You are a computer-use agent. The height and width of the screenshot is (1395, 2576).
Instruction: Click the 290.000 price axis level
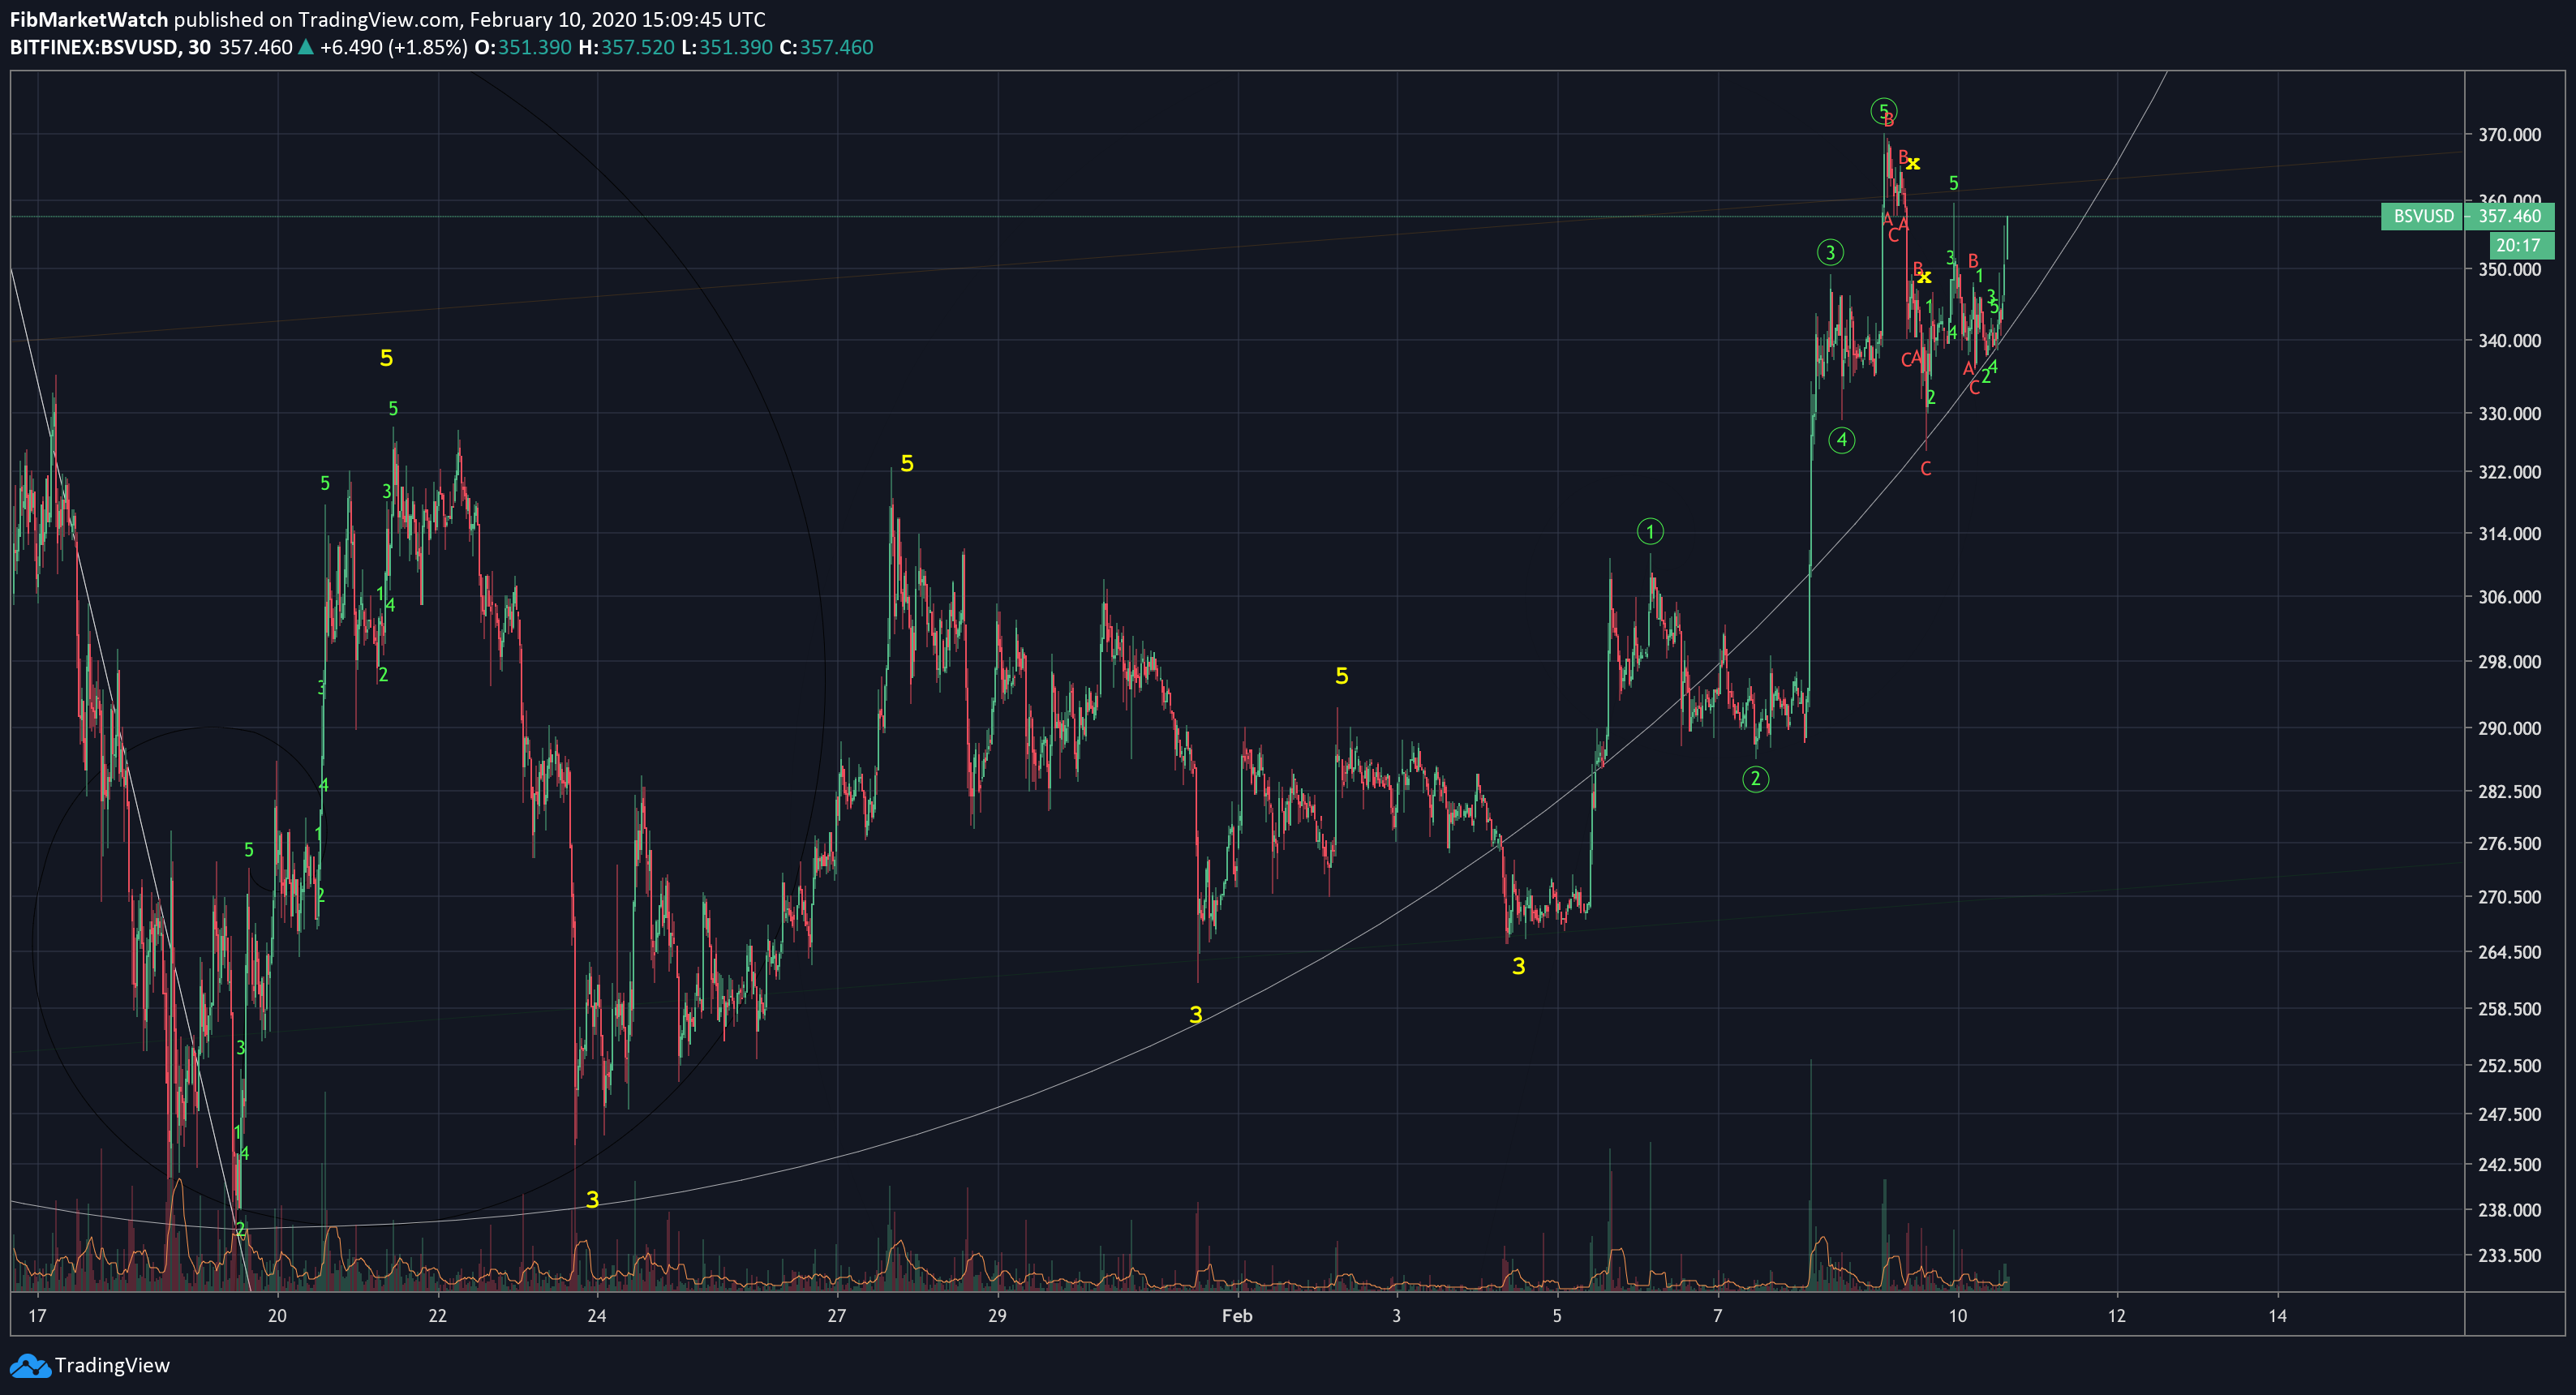[x=2509, y=728]
